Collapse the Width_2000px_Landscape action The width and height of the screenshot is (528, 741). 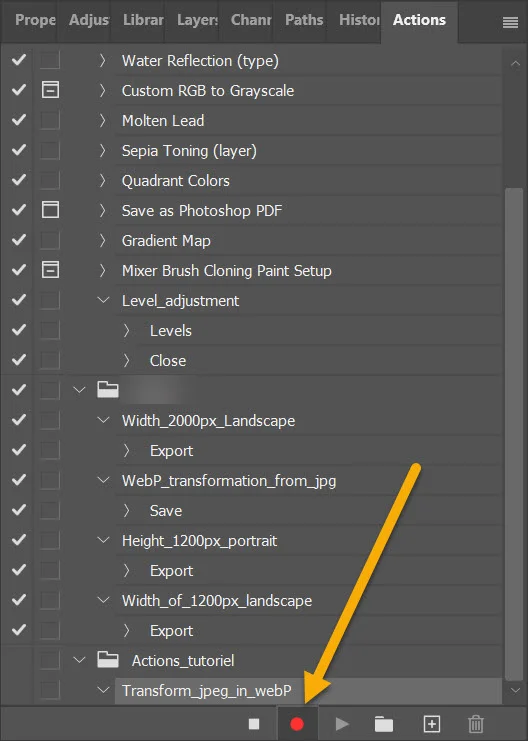103,420
